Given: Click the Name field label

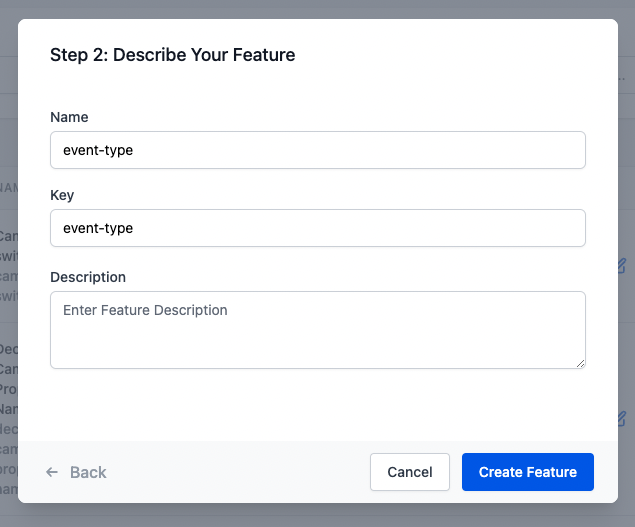Looking at the screenshot, I should (x=69, y=118).
